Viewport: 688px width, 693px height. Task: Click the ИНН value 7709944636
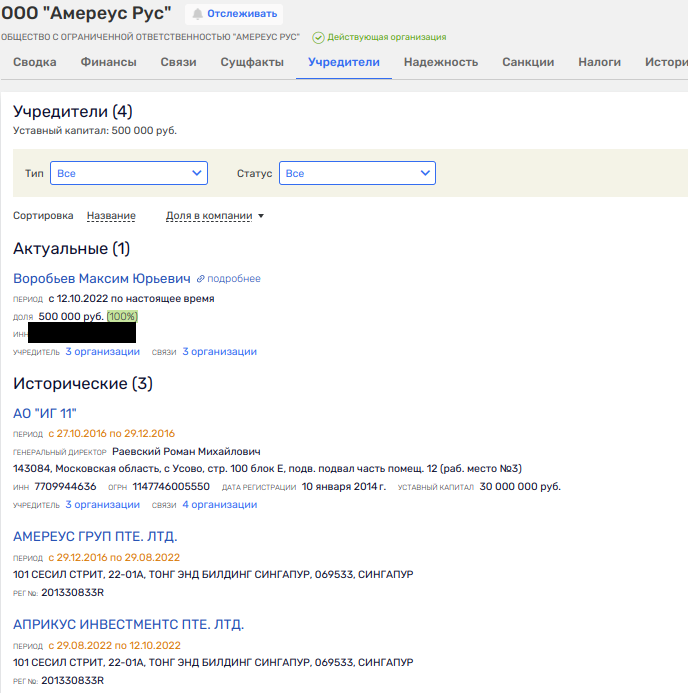point(65,486)
